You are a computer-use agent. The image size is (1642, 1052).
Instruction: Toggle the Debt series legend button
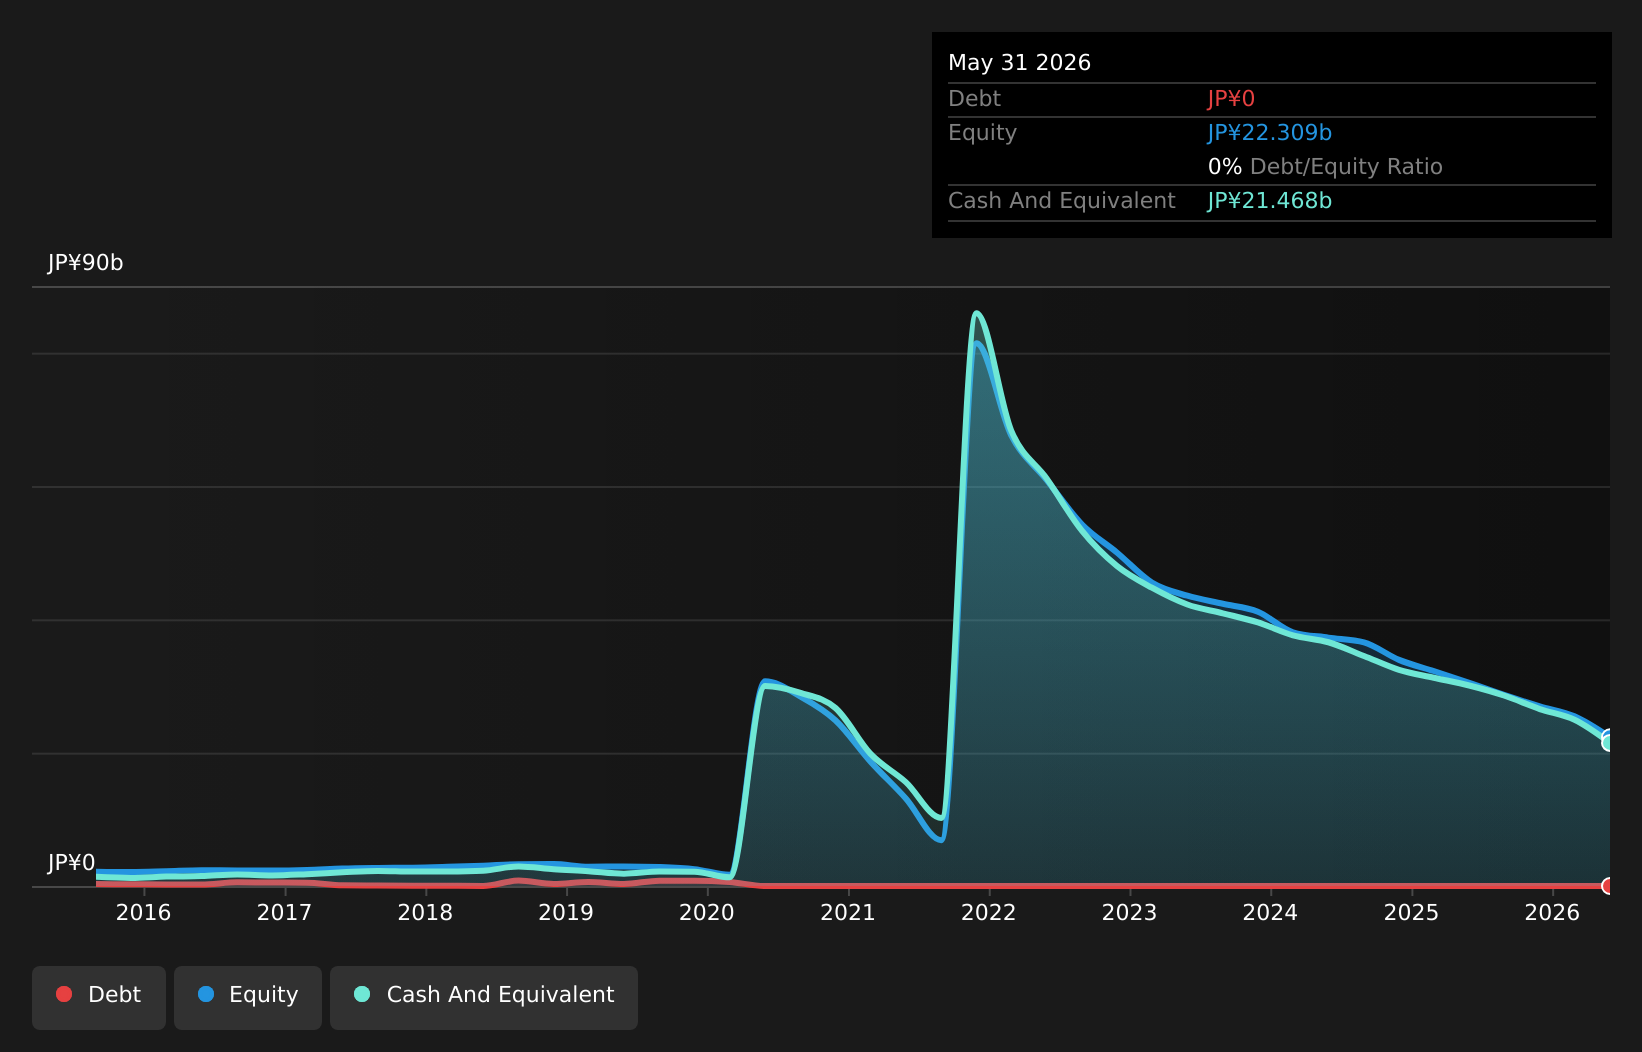(x=99, y=998)
